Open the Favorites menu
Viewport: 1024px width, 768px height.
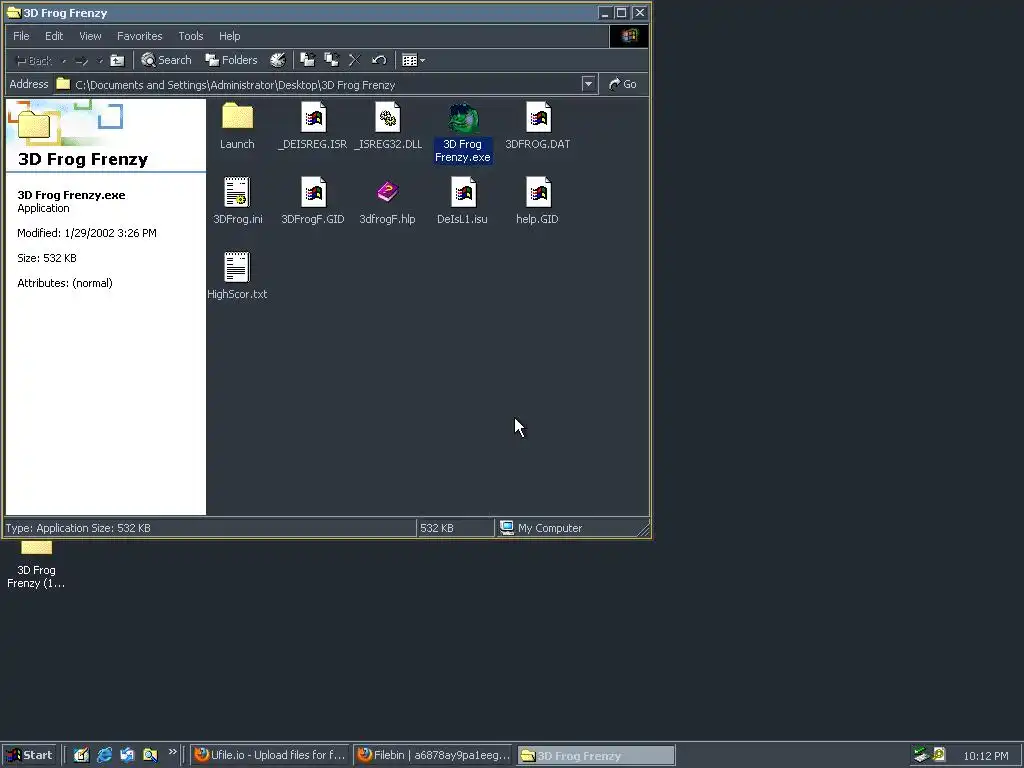pyautogui.click(x=140, y=36)
